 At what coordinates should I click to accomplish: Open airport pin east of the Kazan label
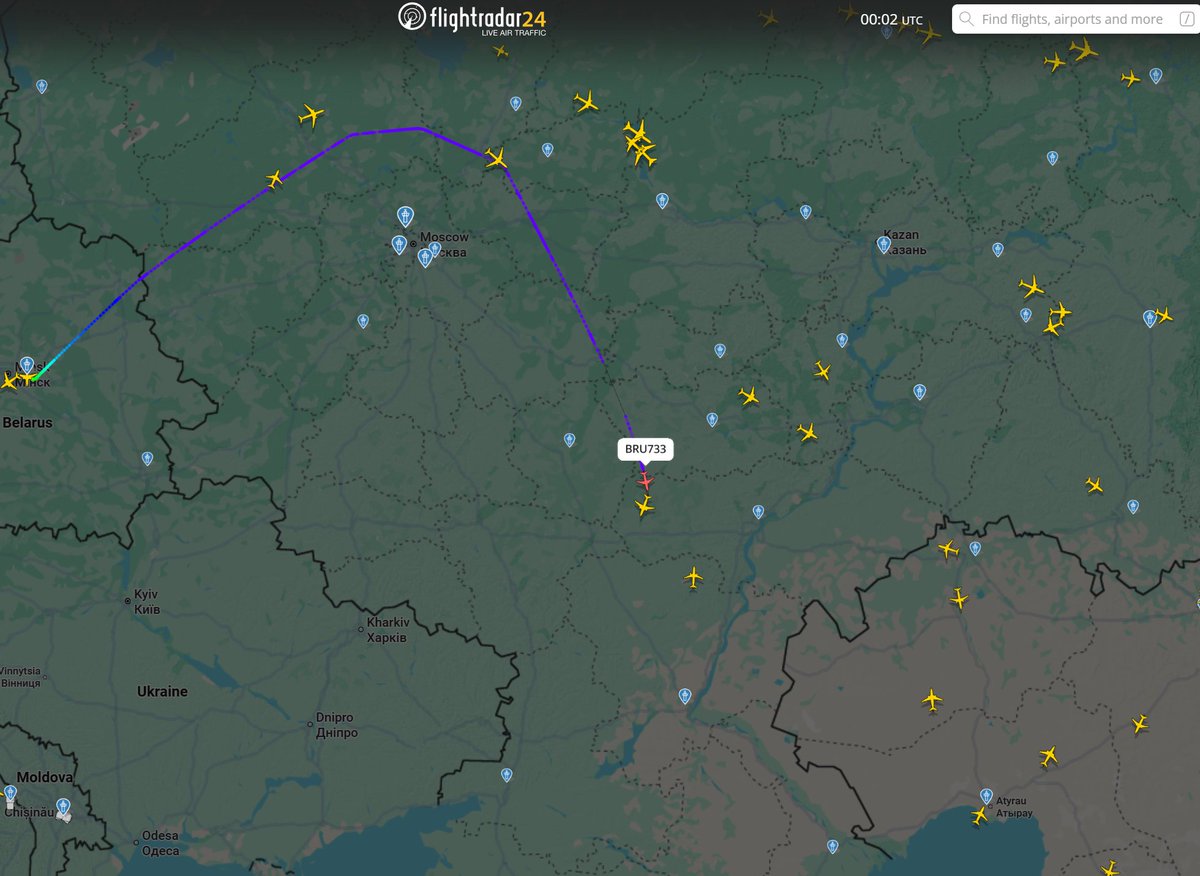998,250
